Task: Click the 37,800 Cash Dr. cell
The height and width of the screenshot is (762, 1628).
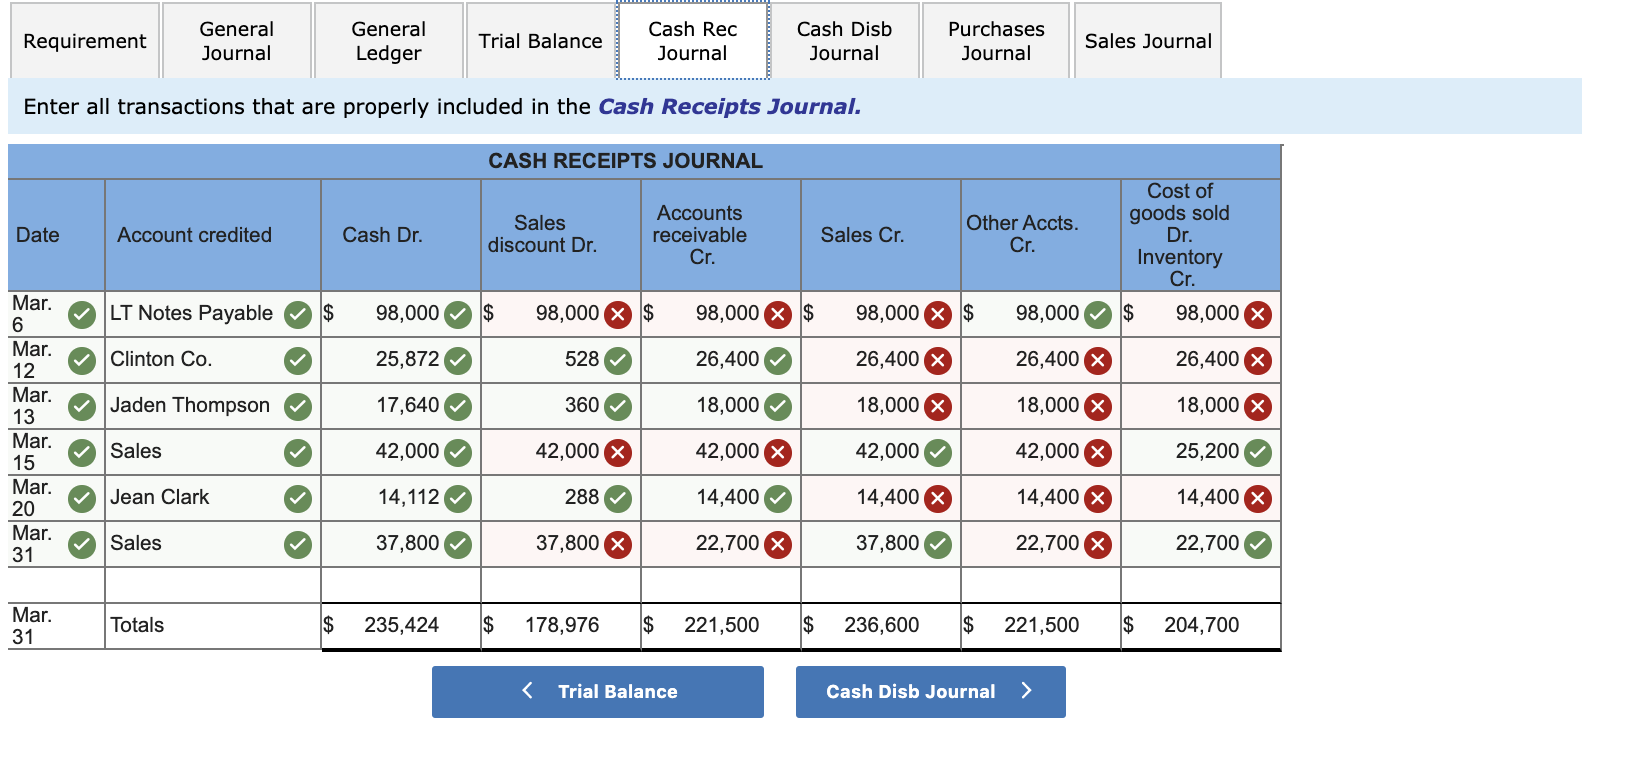Action: click(x=401, y=544)
